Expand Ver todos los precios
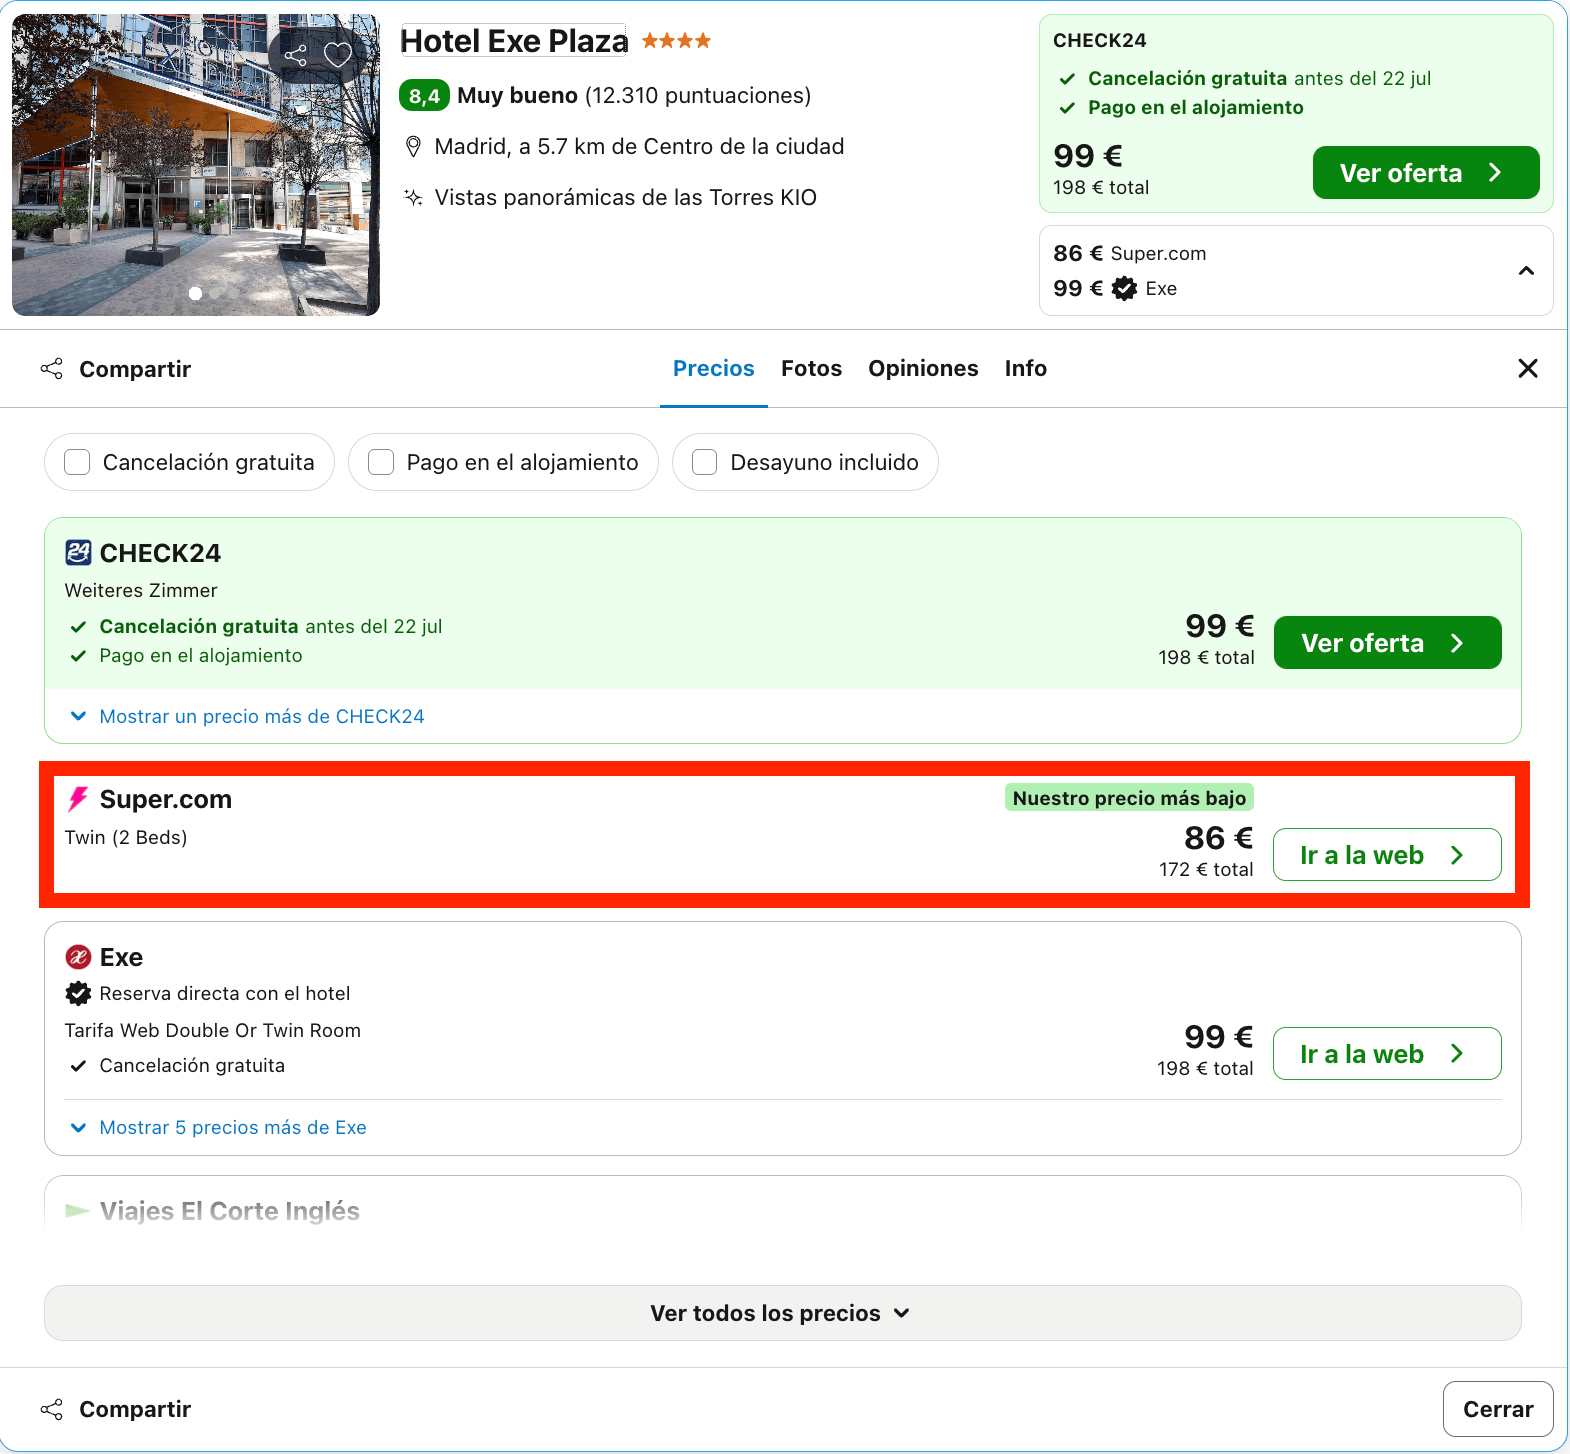Image resolution: width=1570 pixels, height=1454 pixels. tap(782, 1313)
